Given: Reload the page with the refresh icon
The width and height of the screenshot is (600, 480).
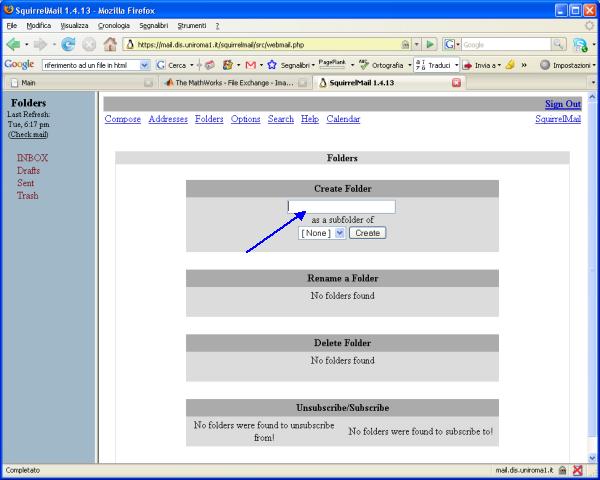Looking at the screenshot, I should pos(68,44).
